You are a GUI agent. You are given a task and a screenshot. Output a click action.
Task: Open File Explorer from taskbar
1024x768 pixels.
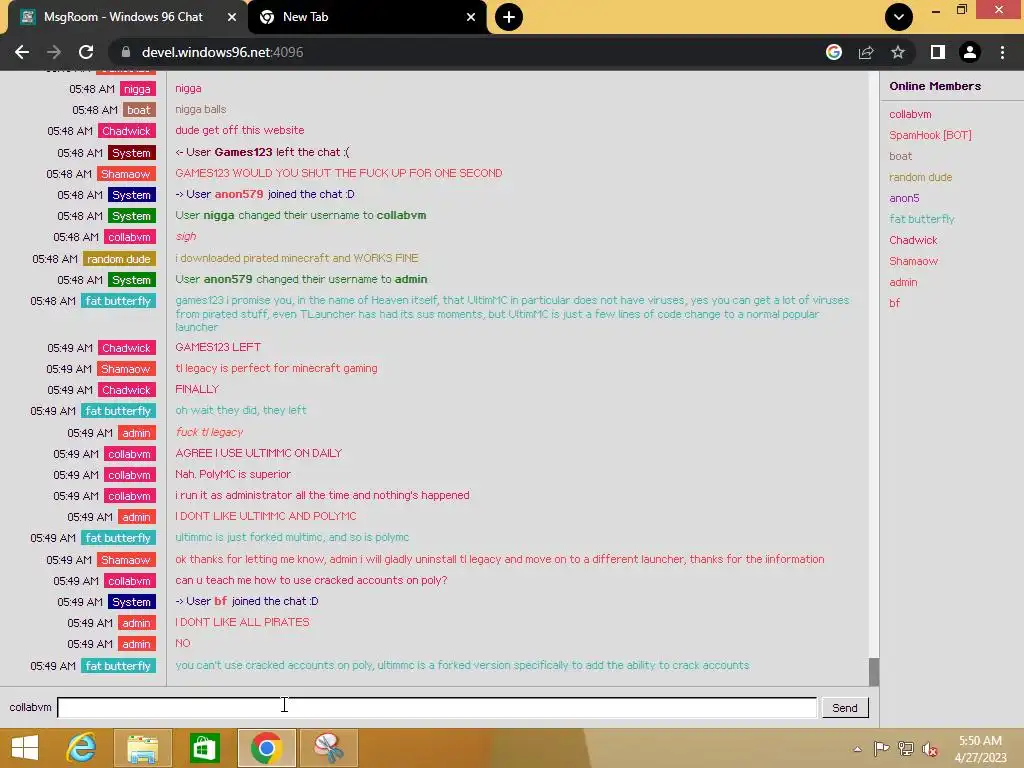pos(142,748)
